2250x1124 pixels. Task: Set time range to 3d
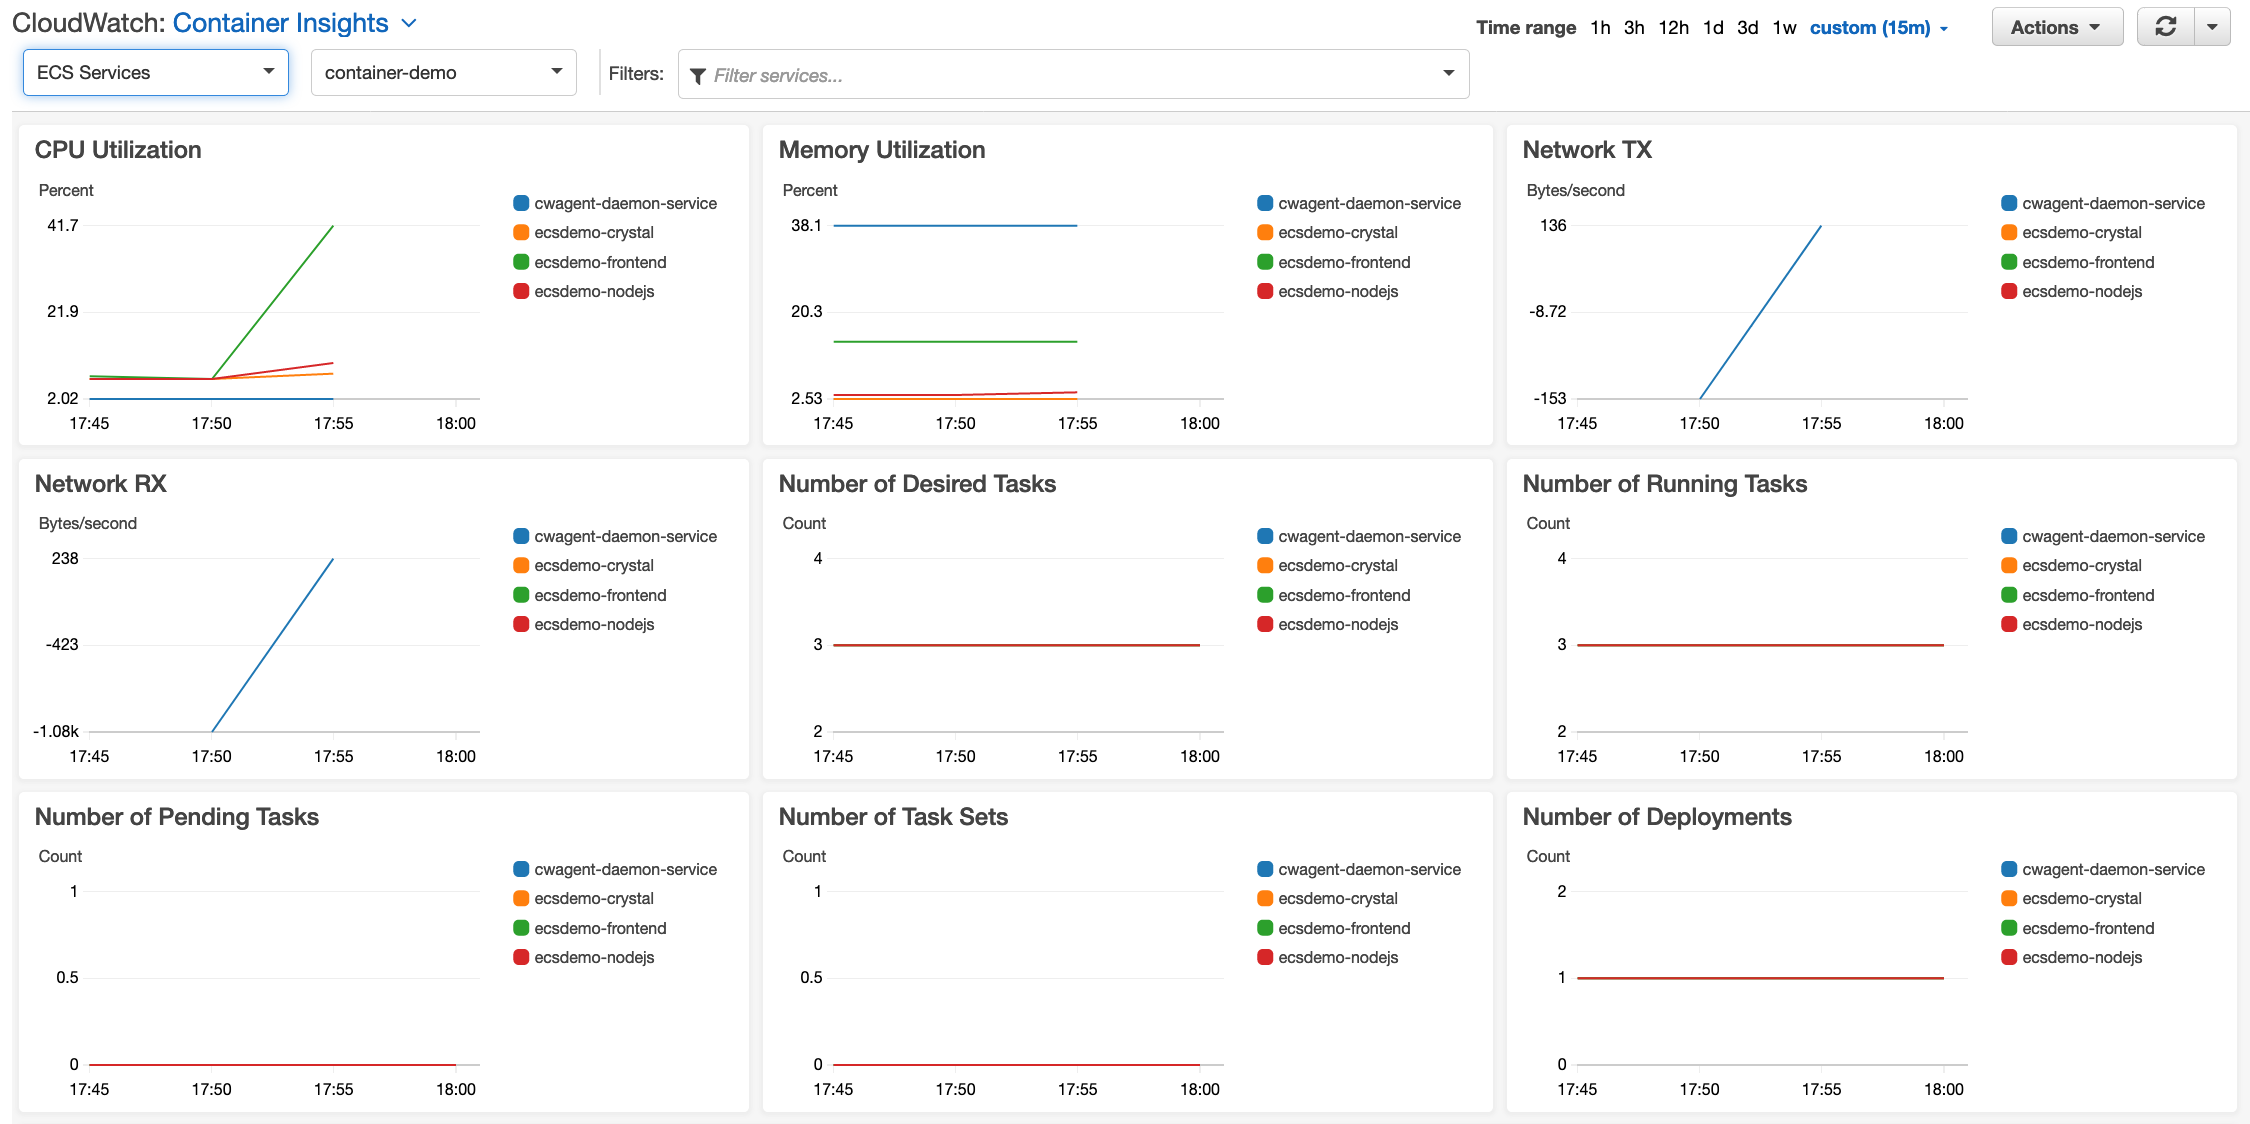click(1747, 27)
